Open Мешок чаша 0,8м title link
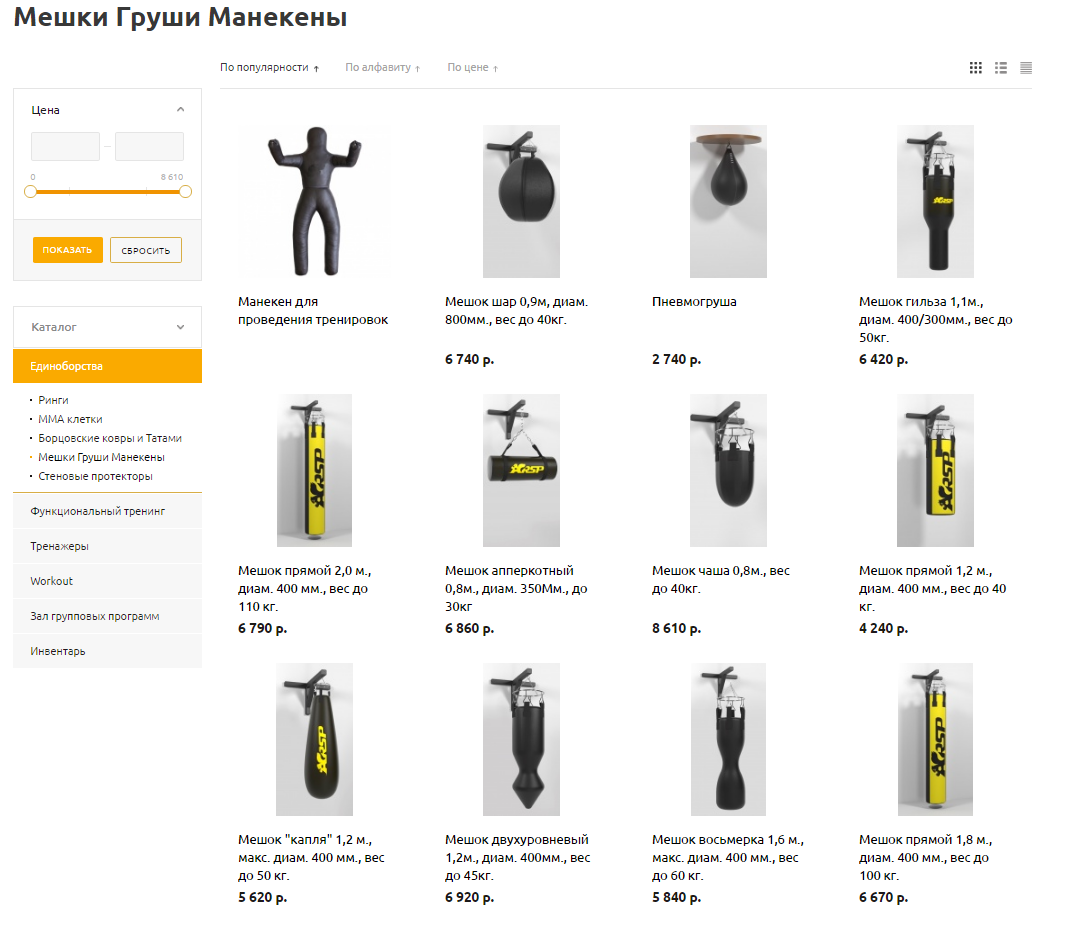1066x928 pixels. point(721,580)
